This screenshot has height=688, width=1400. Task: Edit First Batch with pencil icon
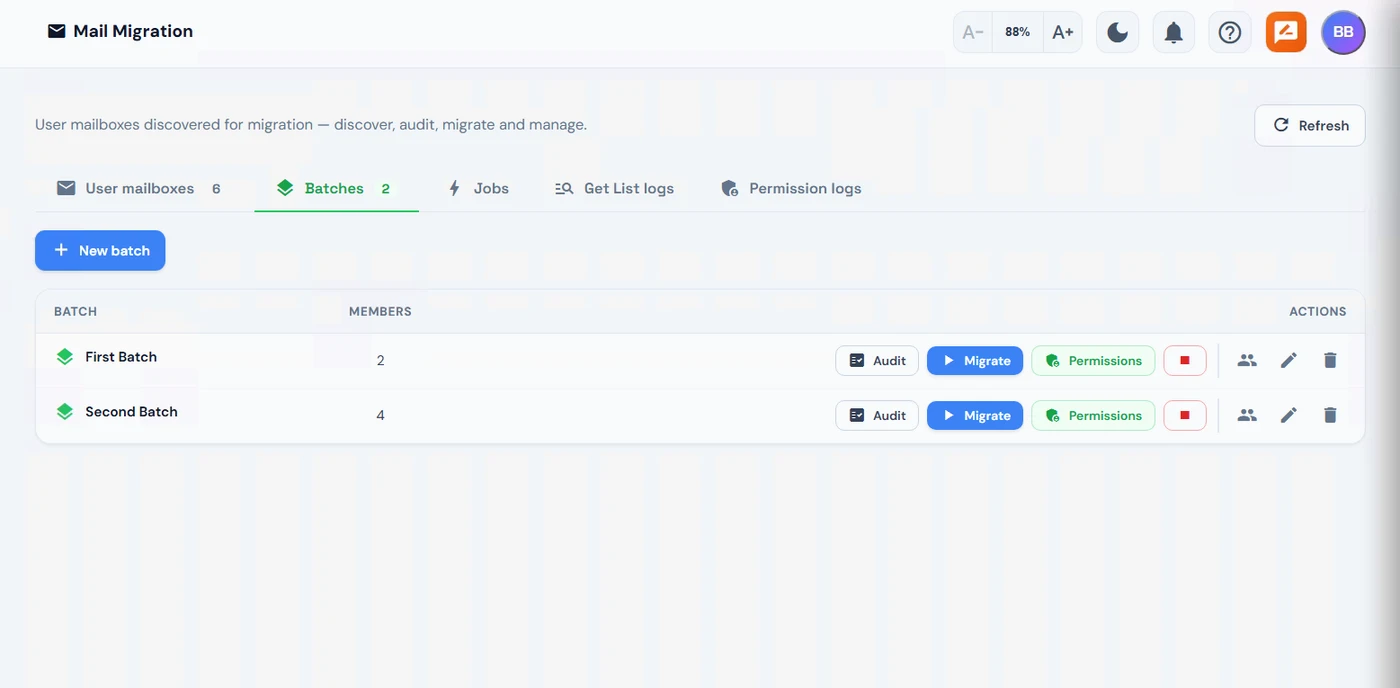[x=1289, y=360]
